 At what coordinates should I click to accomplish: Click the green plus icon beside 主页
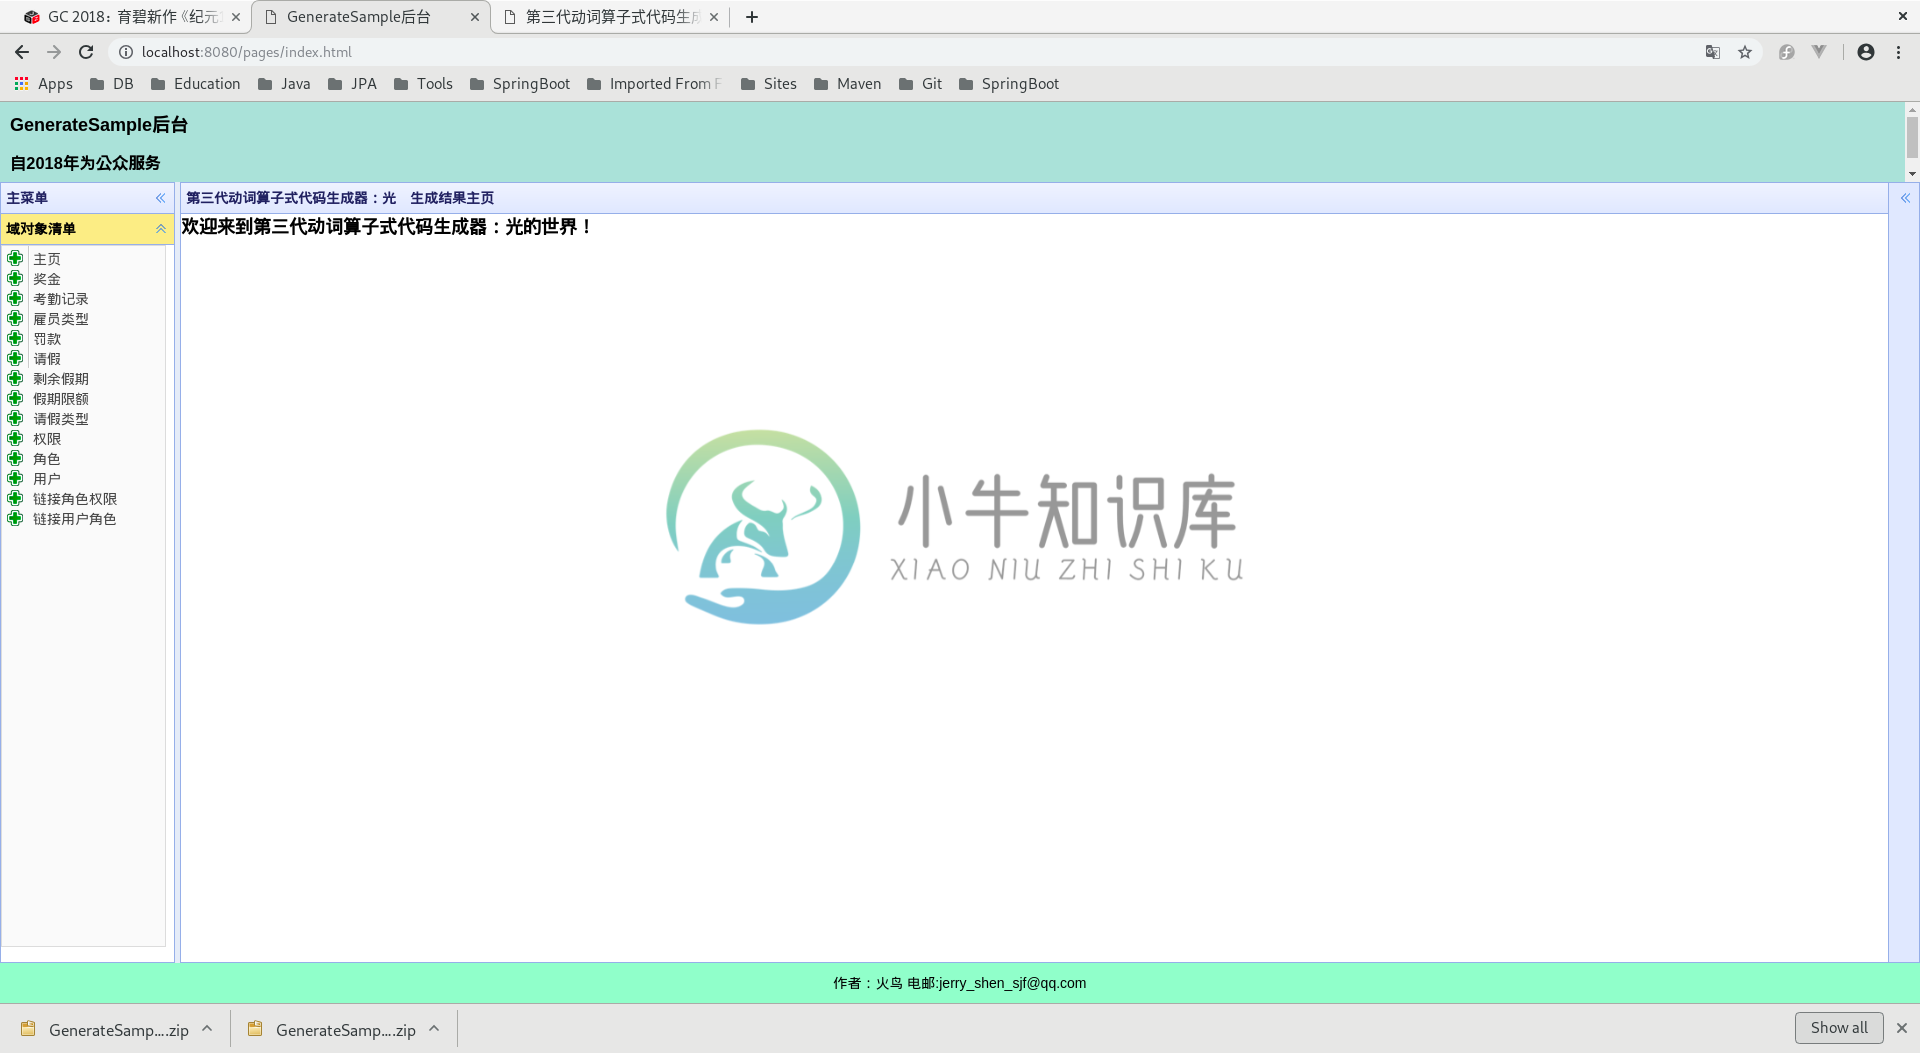15,258
